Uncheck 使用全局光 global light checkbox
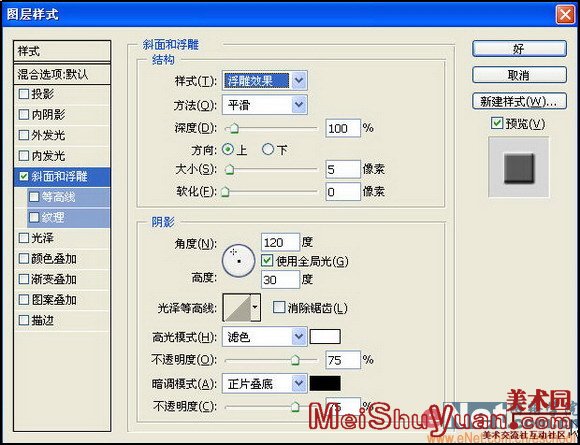This screenshot has width=580, height=445. click(267, 261)
